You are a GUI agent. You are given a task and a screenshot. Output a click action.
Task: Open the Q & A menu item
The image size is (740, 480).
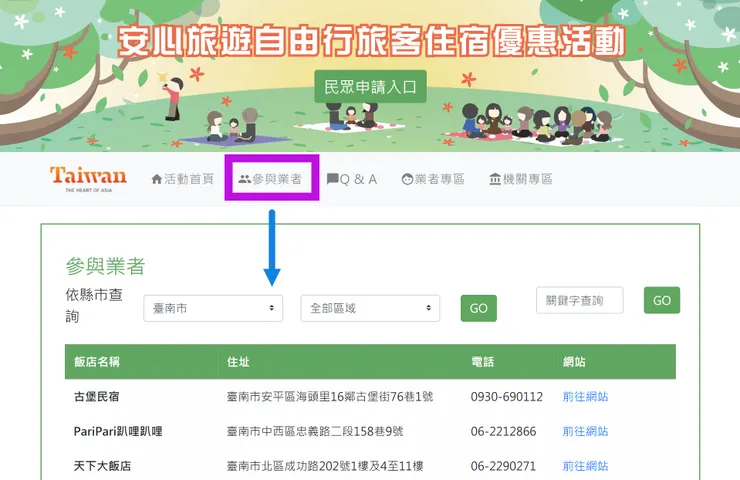coord(352,179)
